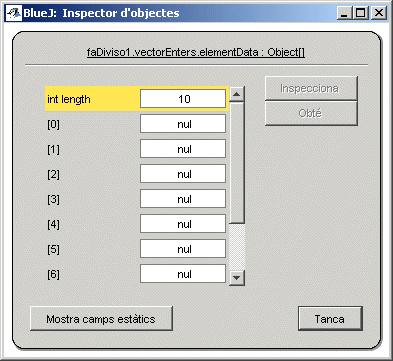The height and width of the screenshot is (361, 393).
Task: Click the Tanca button
Action: pos(330,319)
